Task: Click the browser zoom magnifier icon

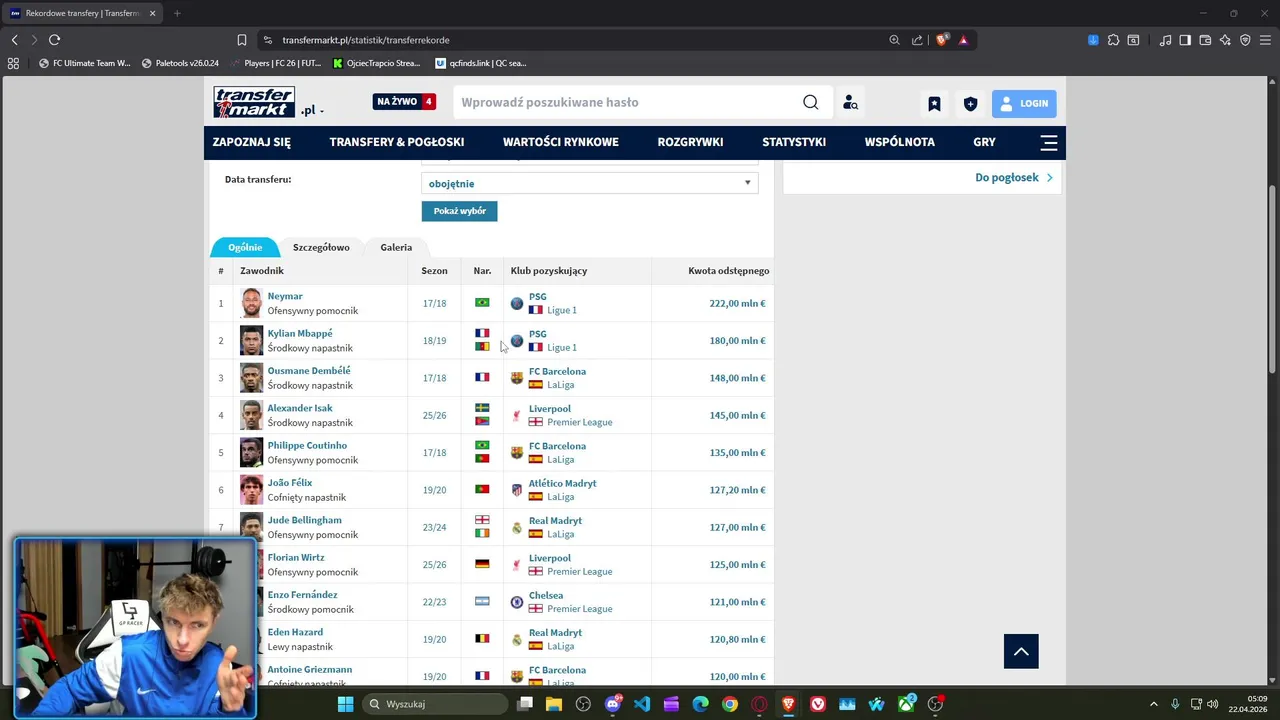Action: (894, 40)
